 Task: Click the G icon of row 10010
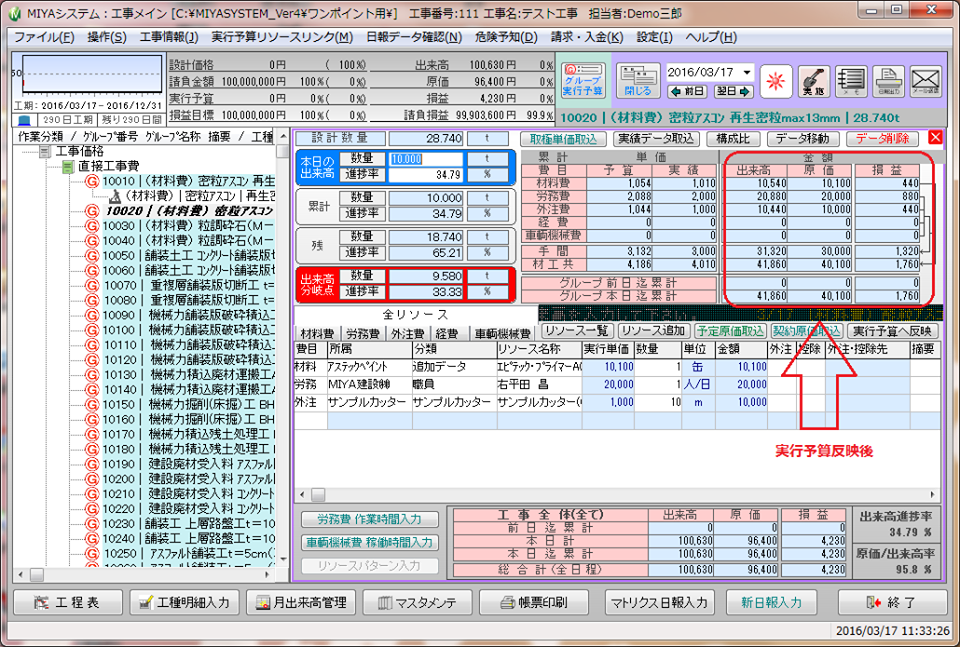point(92,181)
